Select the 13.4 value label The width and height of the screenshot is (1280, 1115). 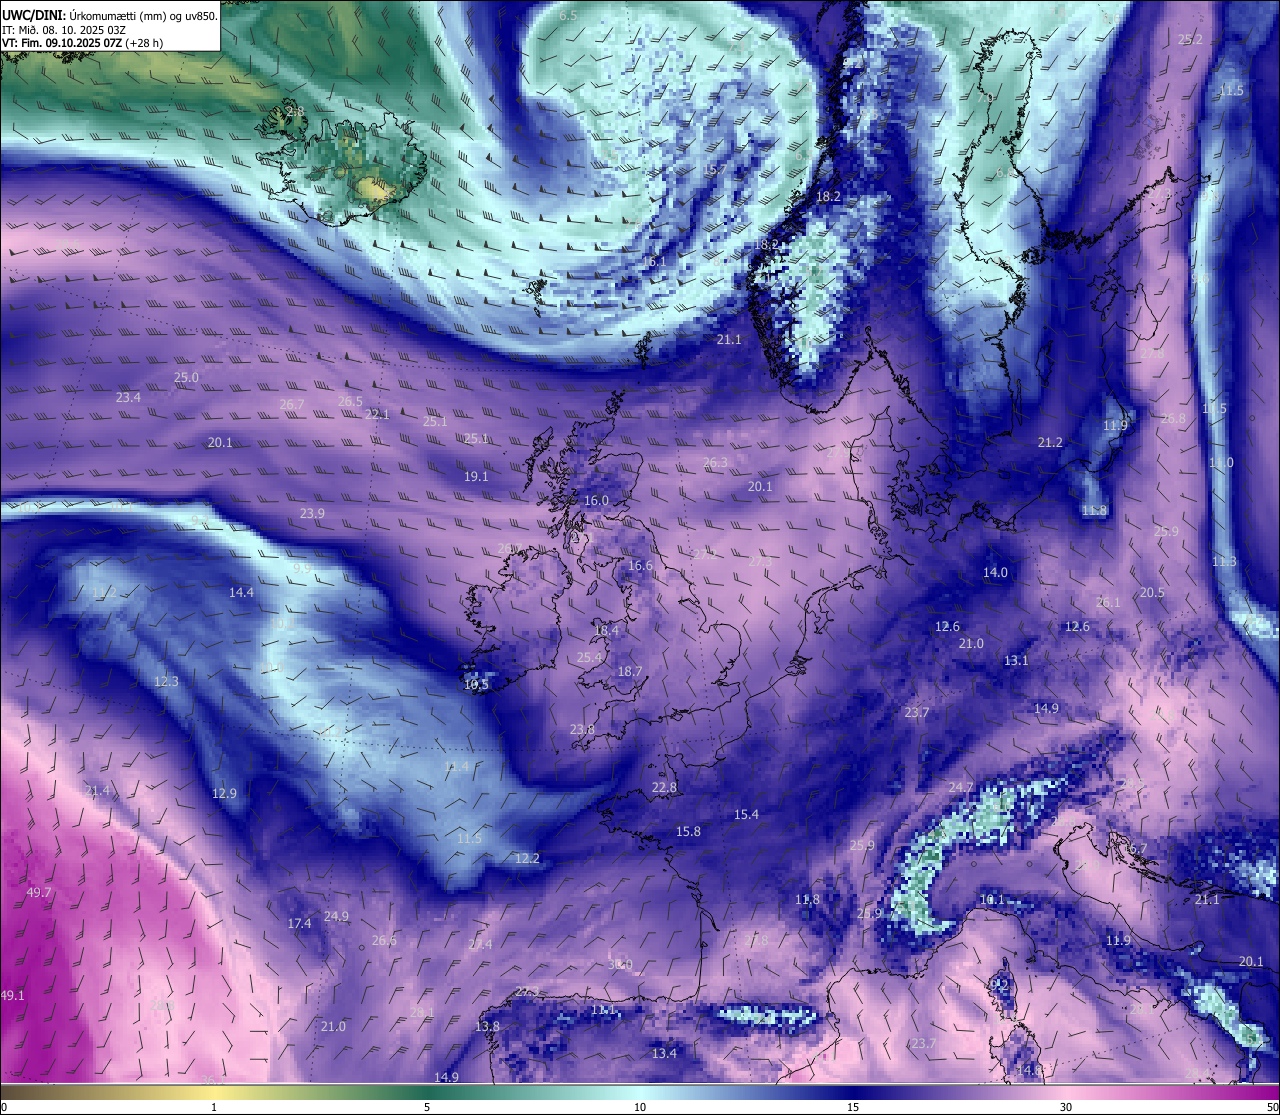point(664,1054)
